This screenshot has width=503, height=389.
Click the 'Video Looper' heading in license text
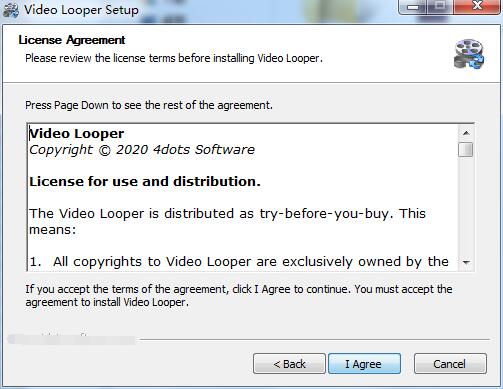click(77, 134)
